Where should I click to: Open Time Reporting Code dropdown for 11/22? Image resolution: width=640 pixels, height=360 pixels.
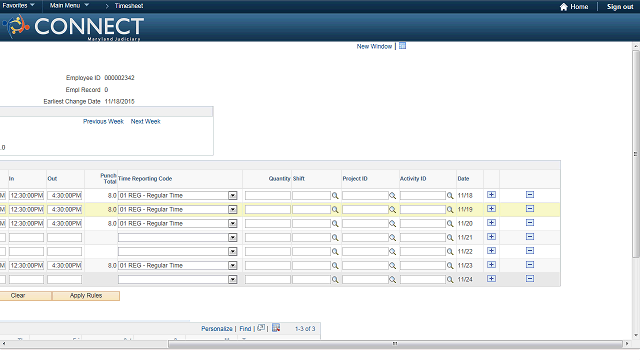coord(233,251)
